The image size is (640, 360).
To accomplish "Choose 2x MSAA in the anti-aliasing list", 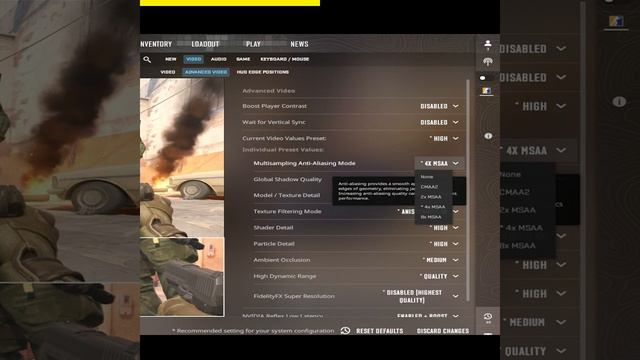I will coord(431,197).
